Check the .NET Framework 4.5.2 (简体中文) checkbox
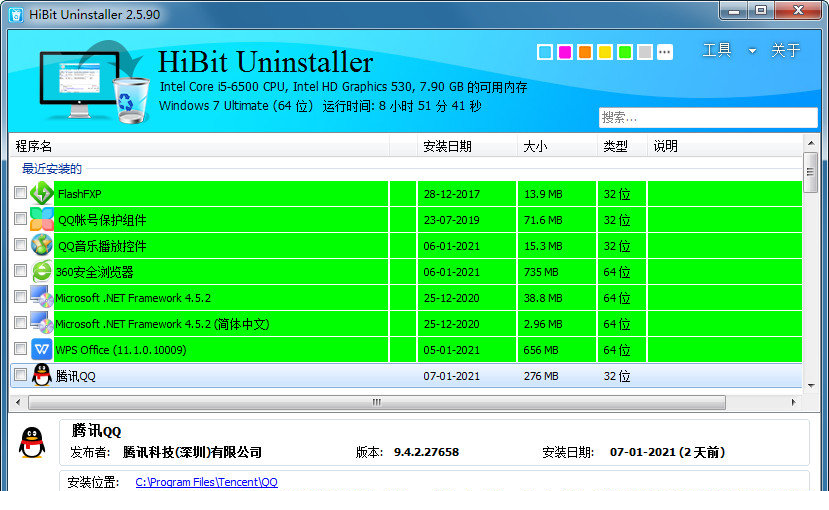Screen dimensions: 829x510 pyautogui.click(x=20, y=322)
